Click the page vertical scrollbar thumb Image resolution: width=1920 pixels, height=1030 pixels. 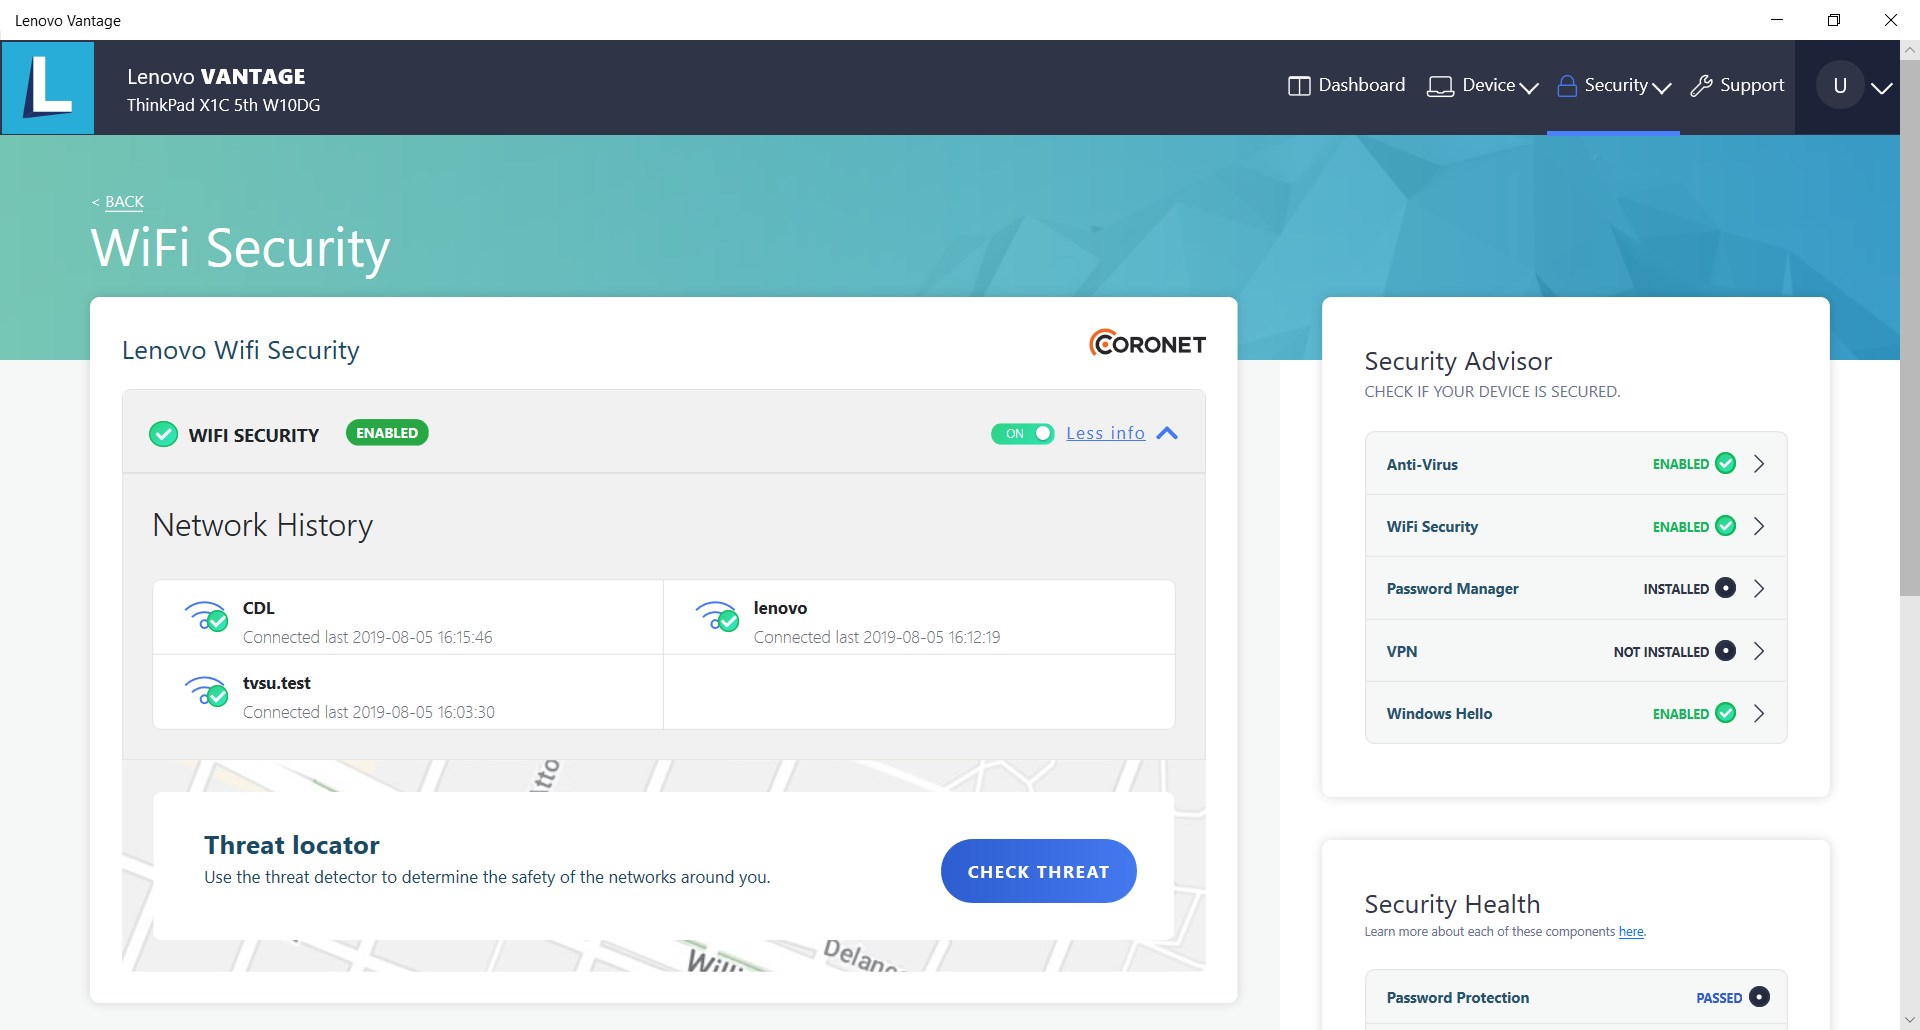click(1910, 328)
